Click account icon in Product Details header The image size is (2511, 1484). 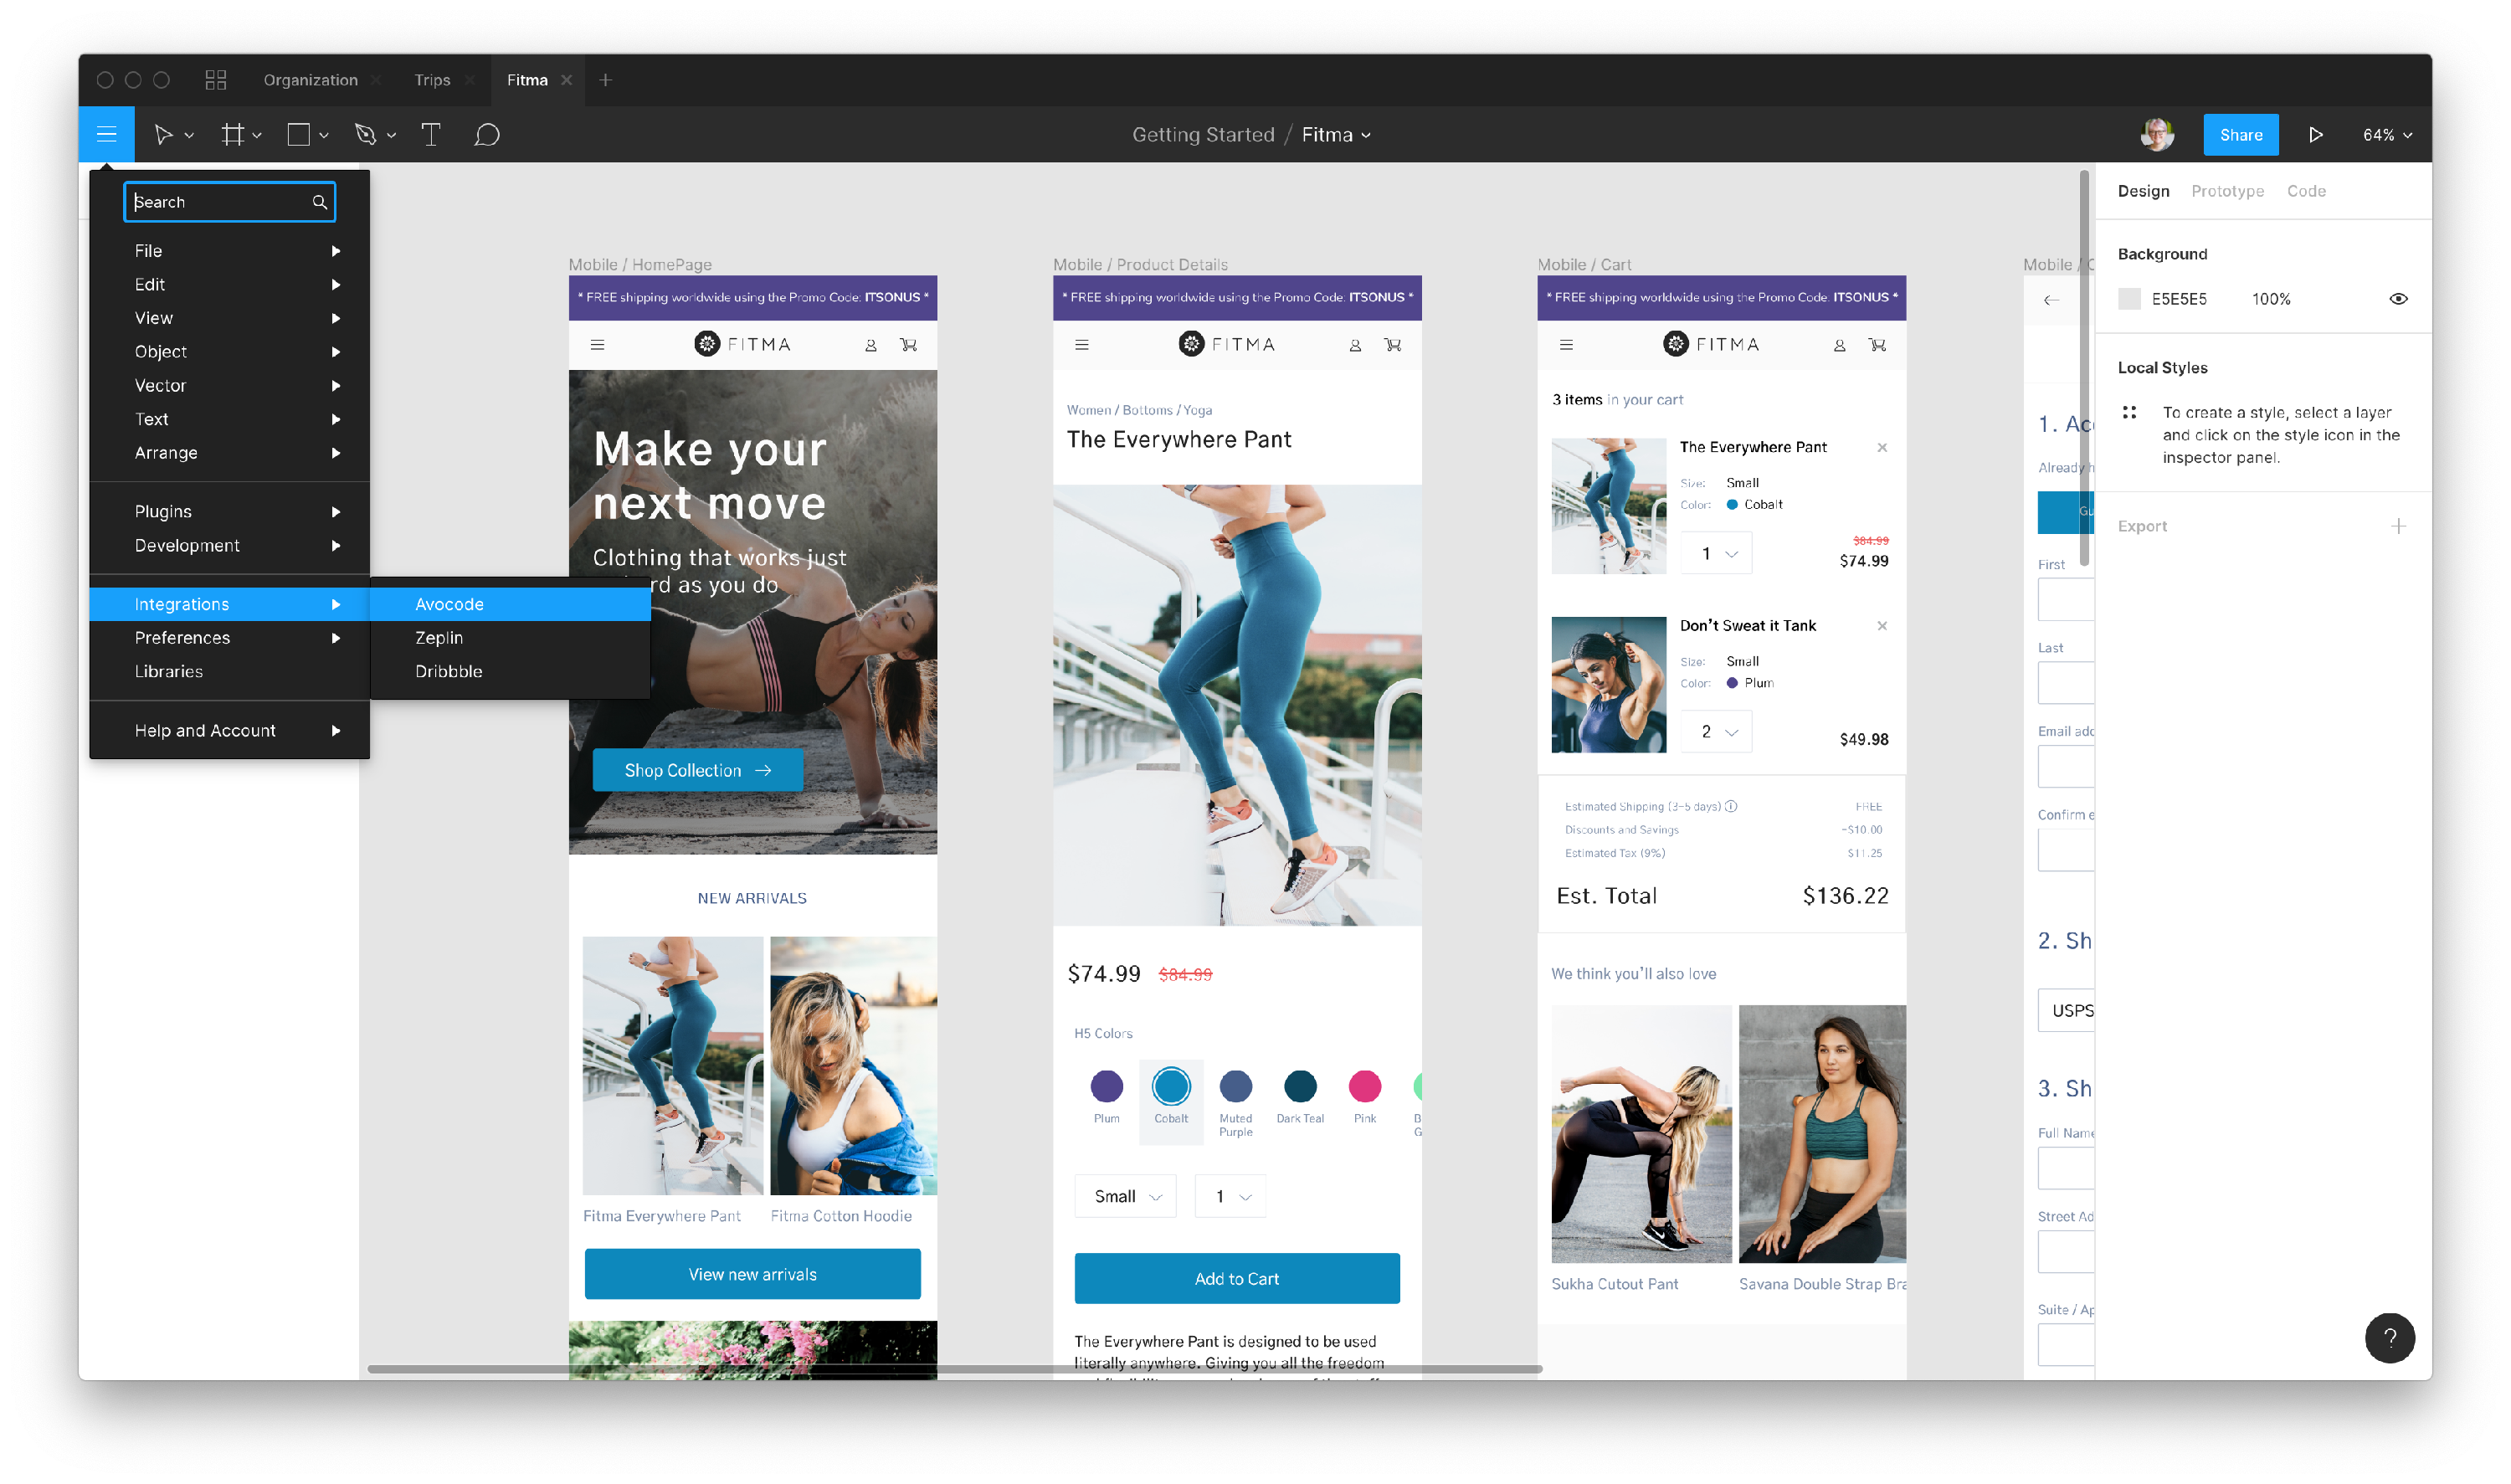click(1355, 344)
